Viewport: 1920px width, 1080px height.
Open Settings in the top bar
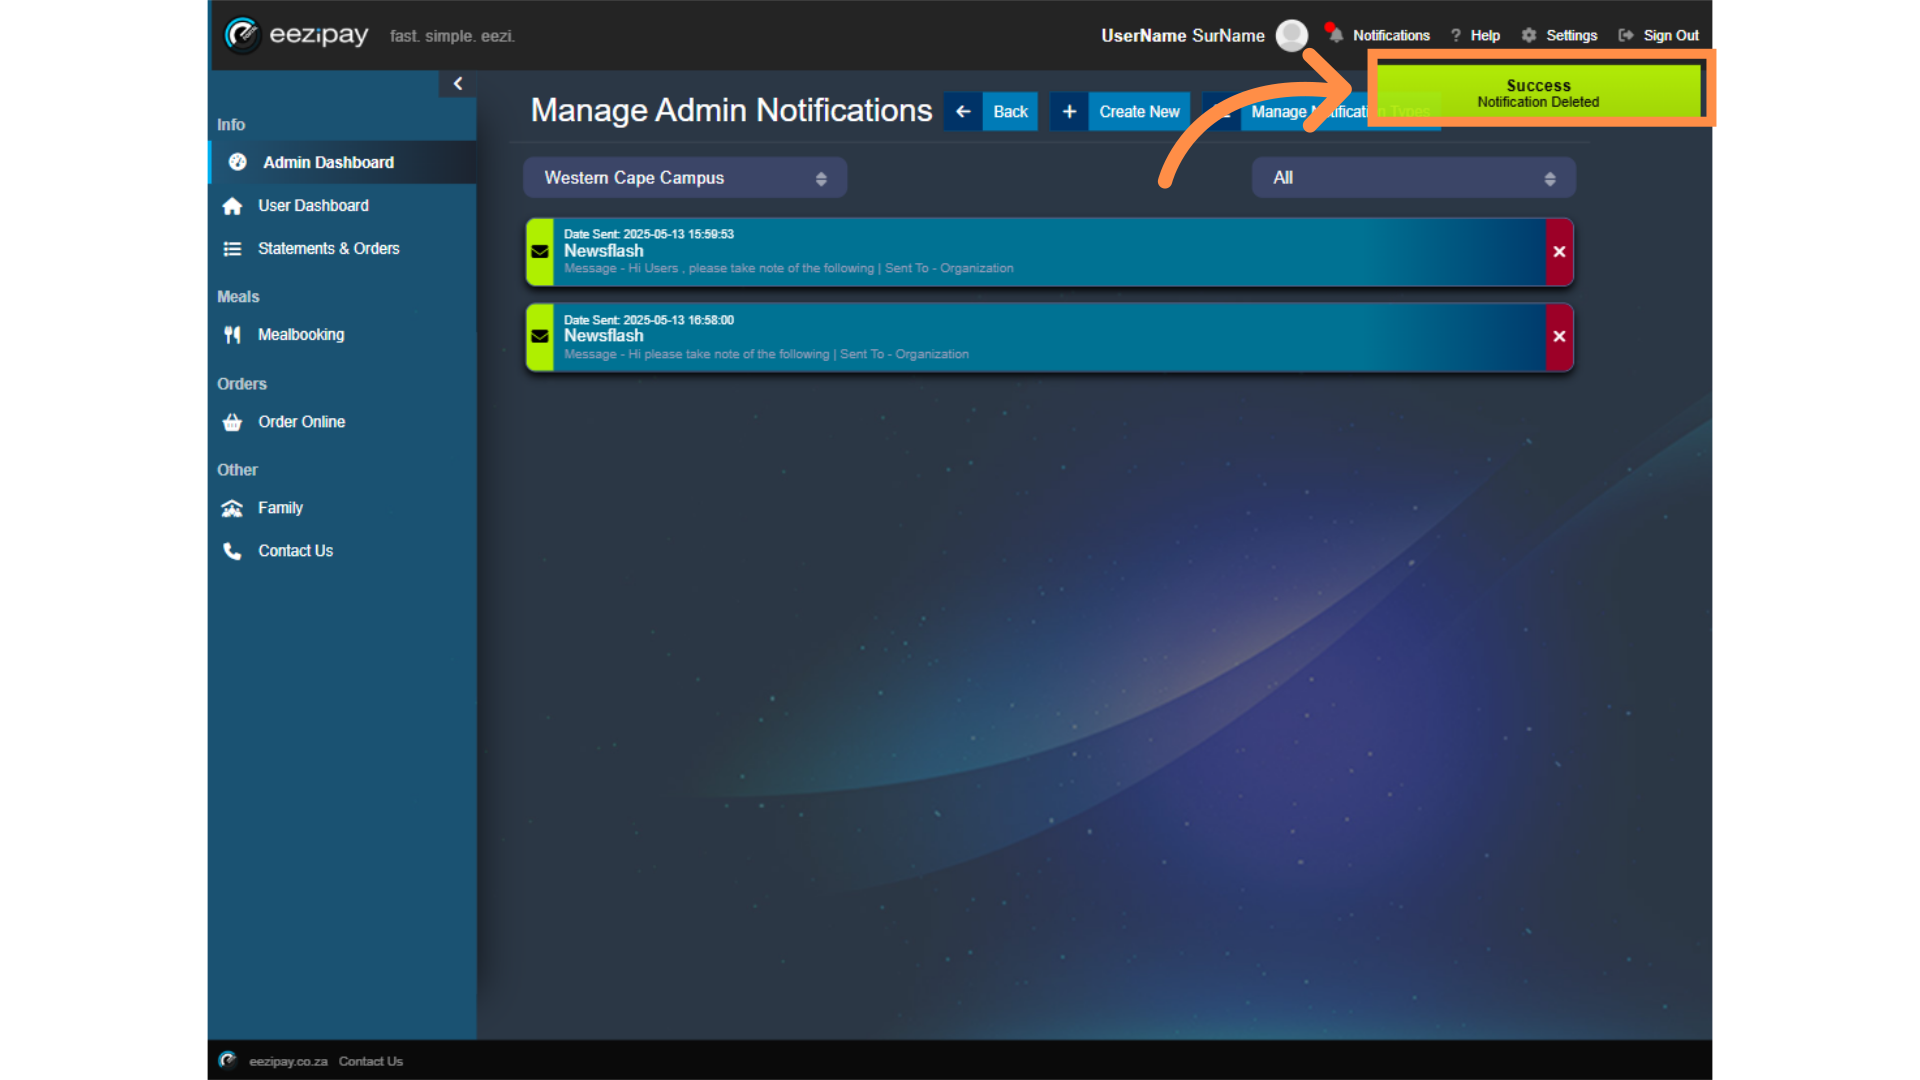[x=1571, y=35]
